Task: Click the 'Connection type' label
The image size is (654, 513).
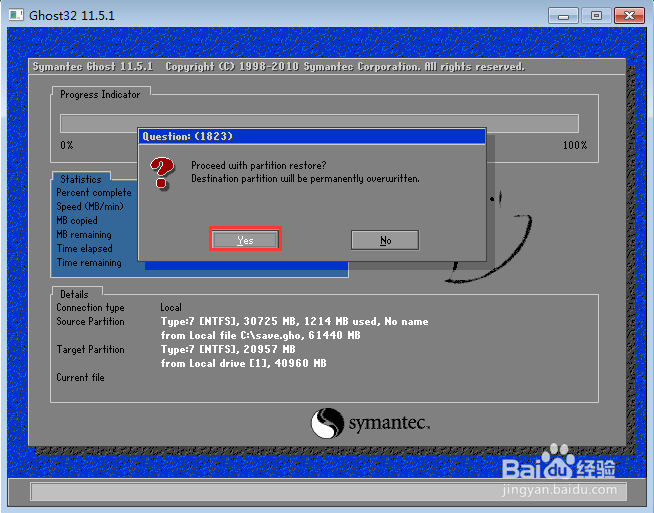Action: click(x=91, y=307)
